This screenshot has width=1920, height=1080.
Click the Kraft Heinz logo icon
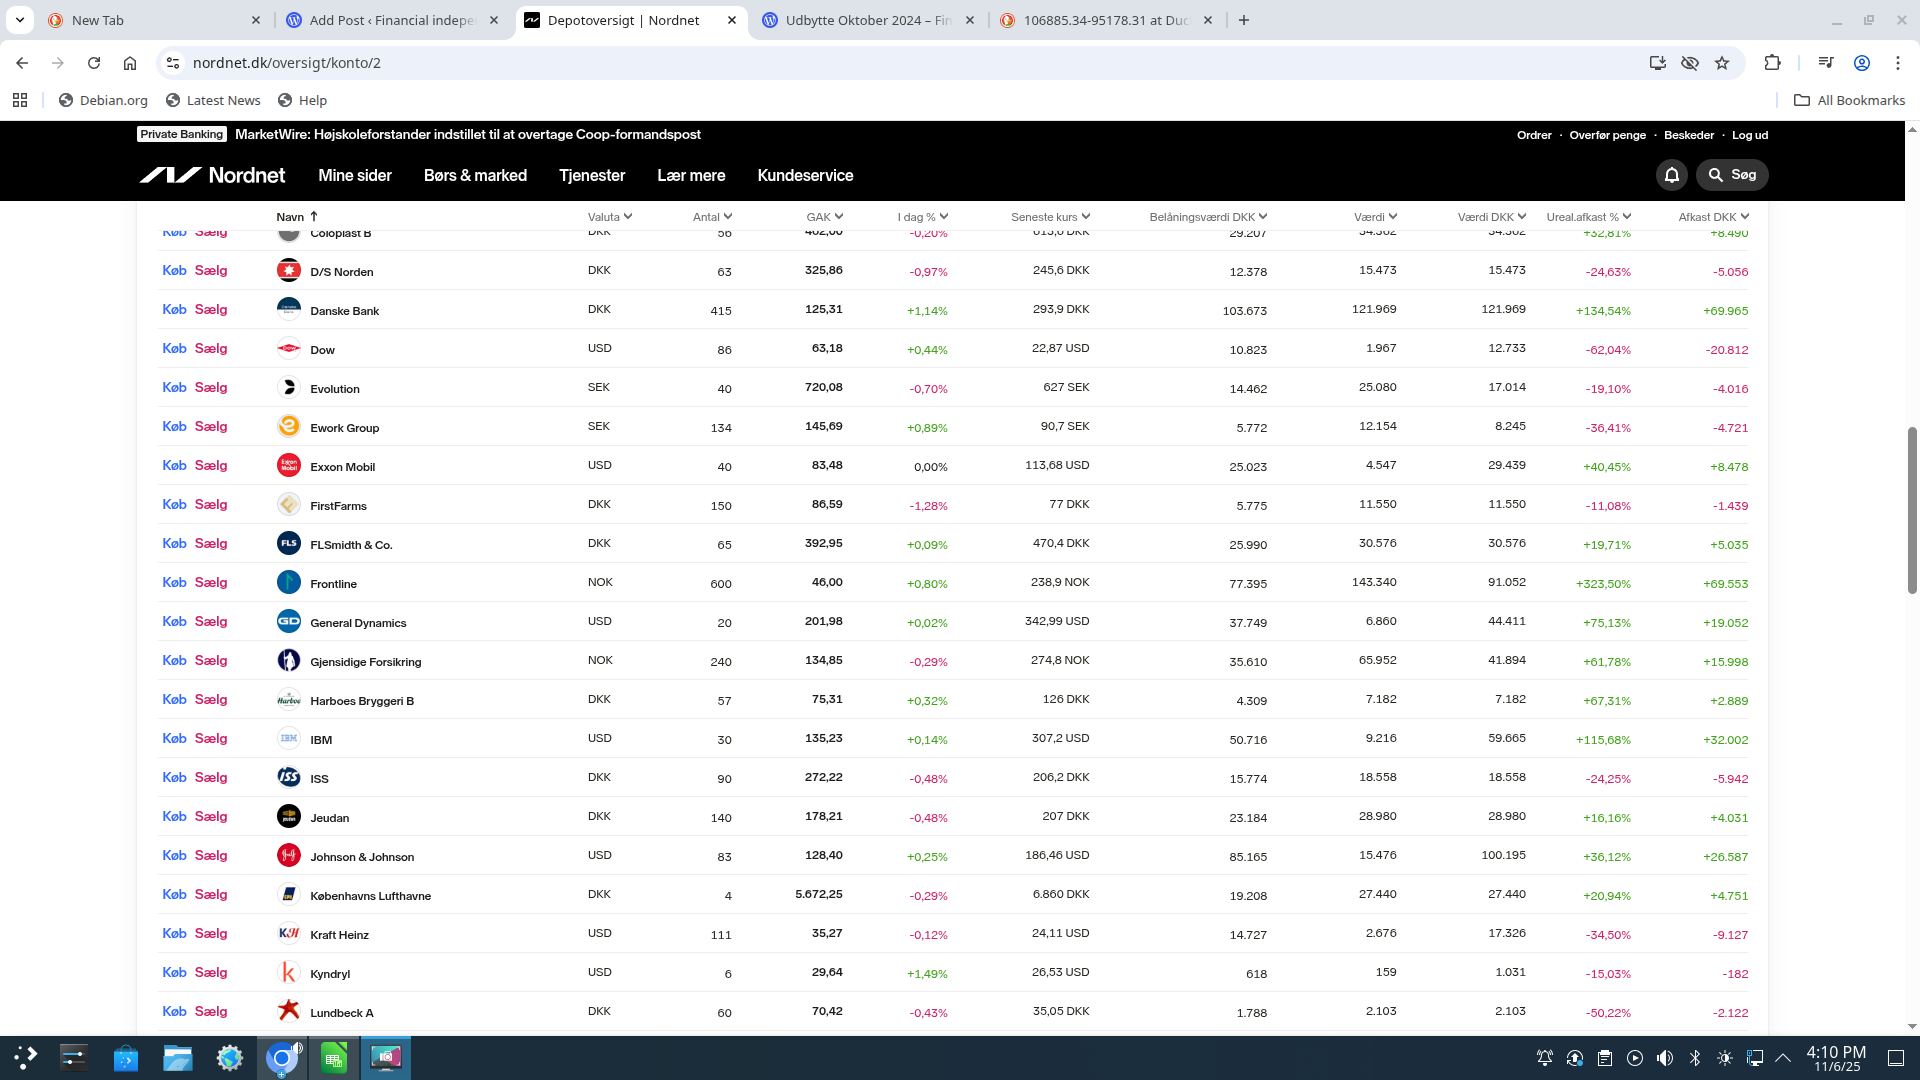click(x=289, y=933)
